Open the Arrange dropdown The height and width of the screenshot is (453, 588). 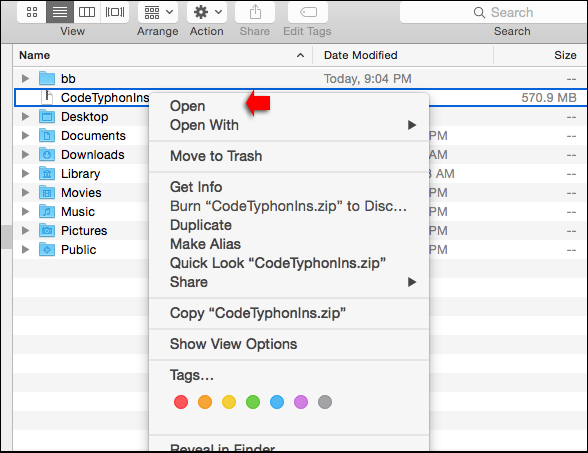coord(158,12)
